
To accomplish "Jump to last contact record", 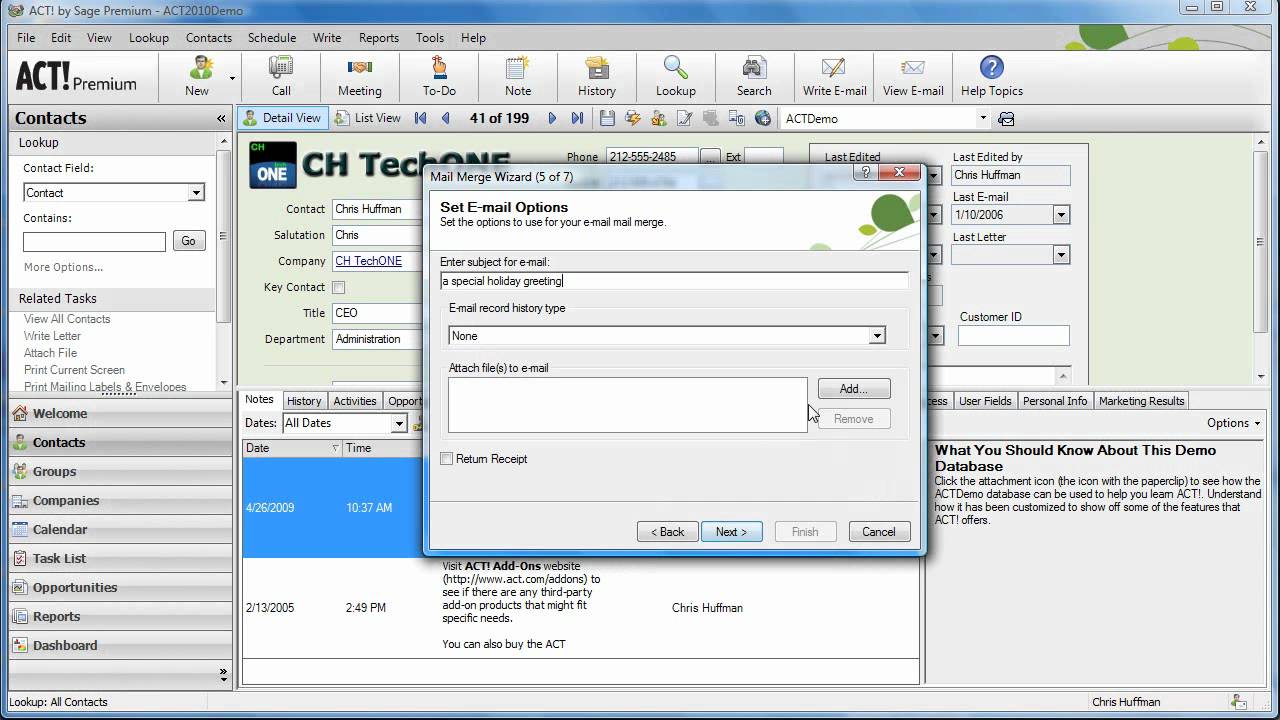I will click(x=577, y=118).
